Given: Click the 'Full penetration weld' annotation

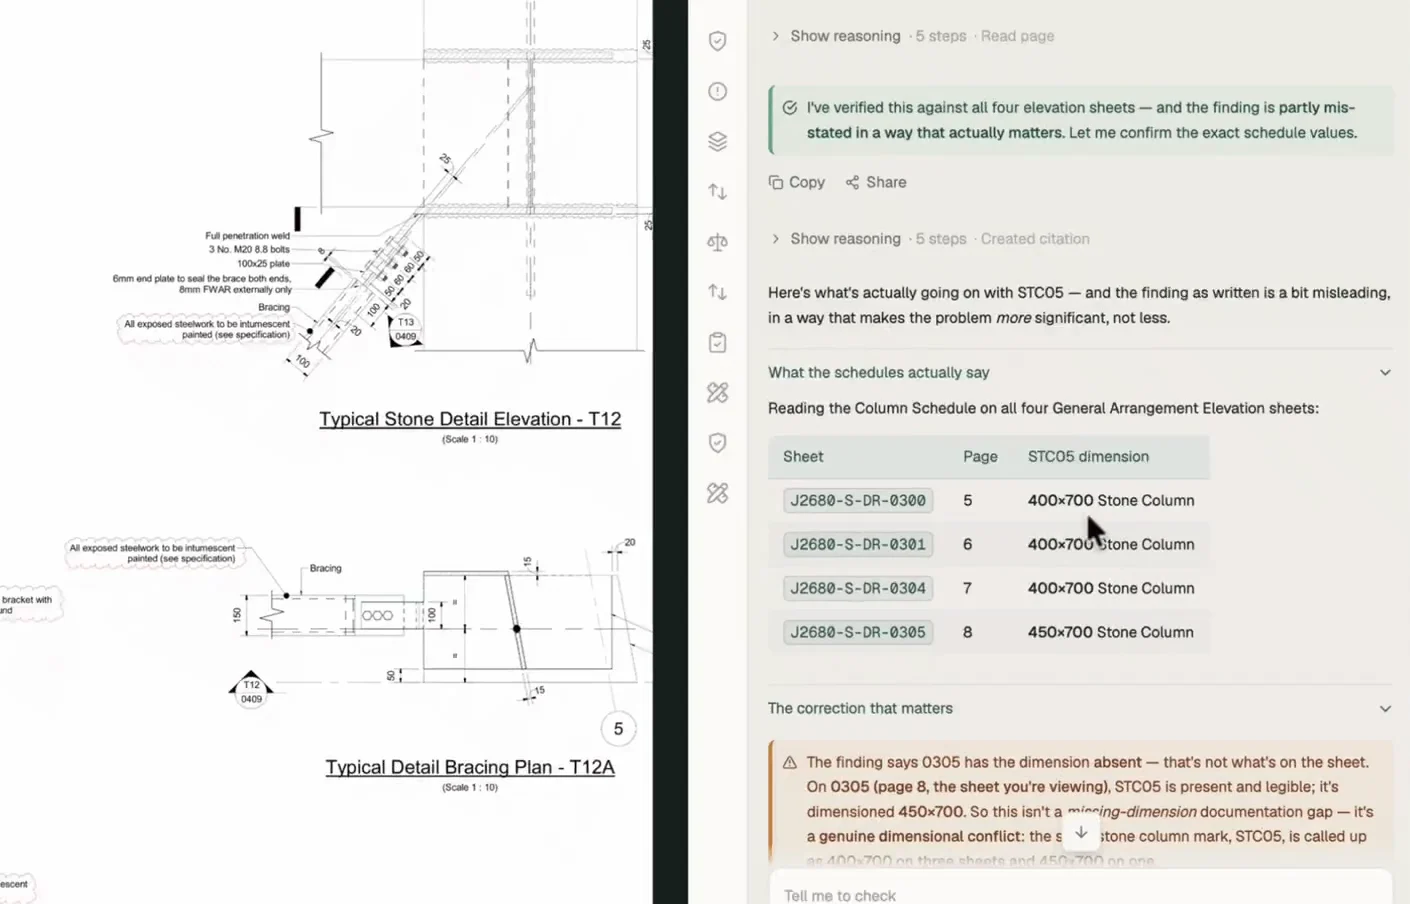Looking at the screenshot, I should tap(247, 236).
